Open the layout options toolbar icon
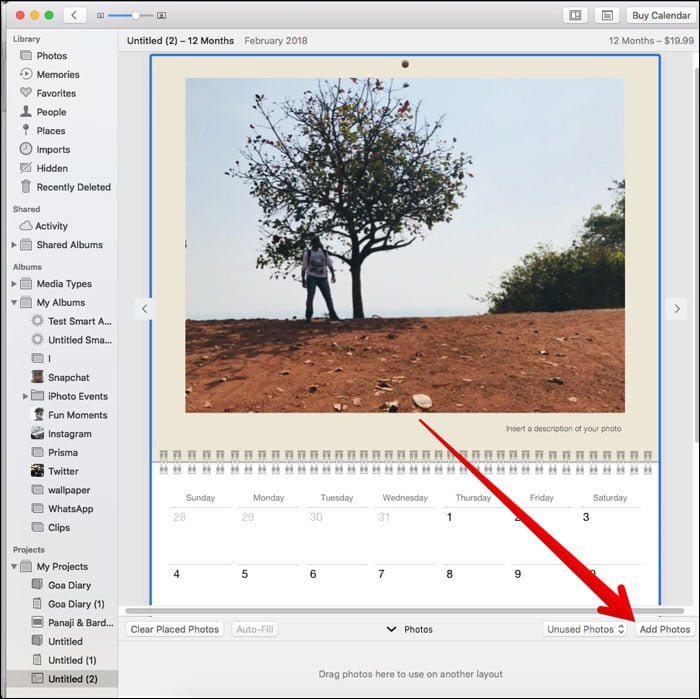This screenshot has height=699, width=700. [x=575, y=15]
